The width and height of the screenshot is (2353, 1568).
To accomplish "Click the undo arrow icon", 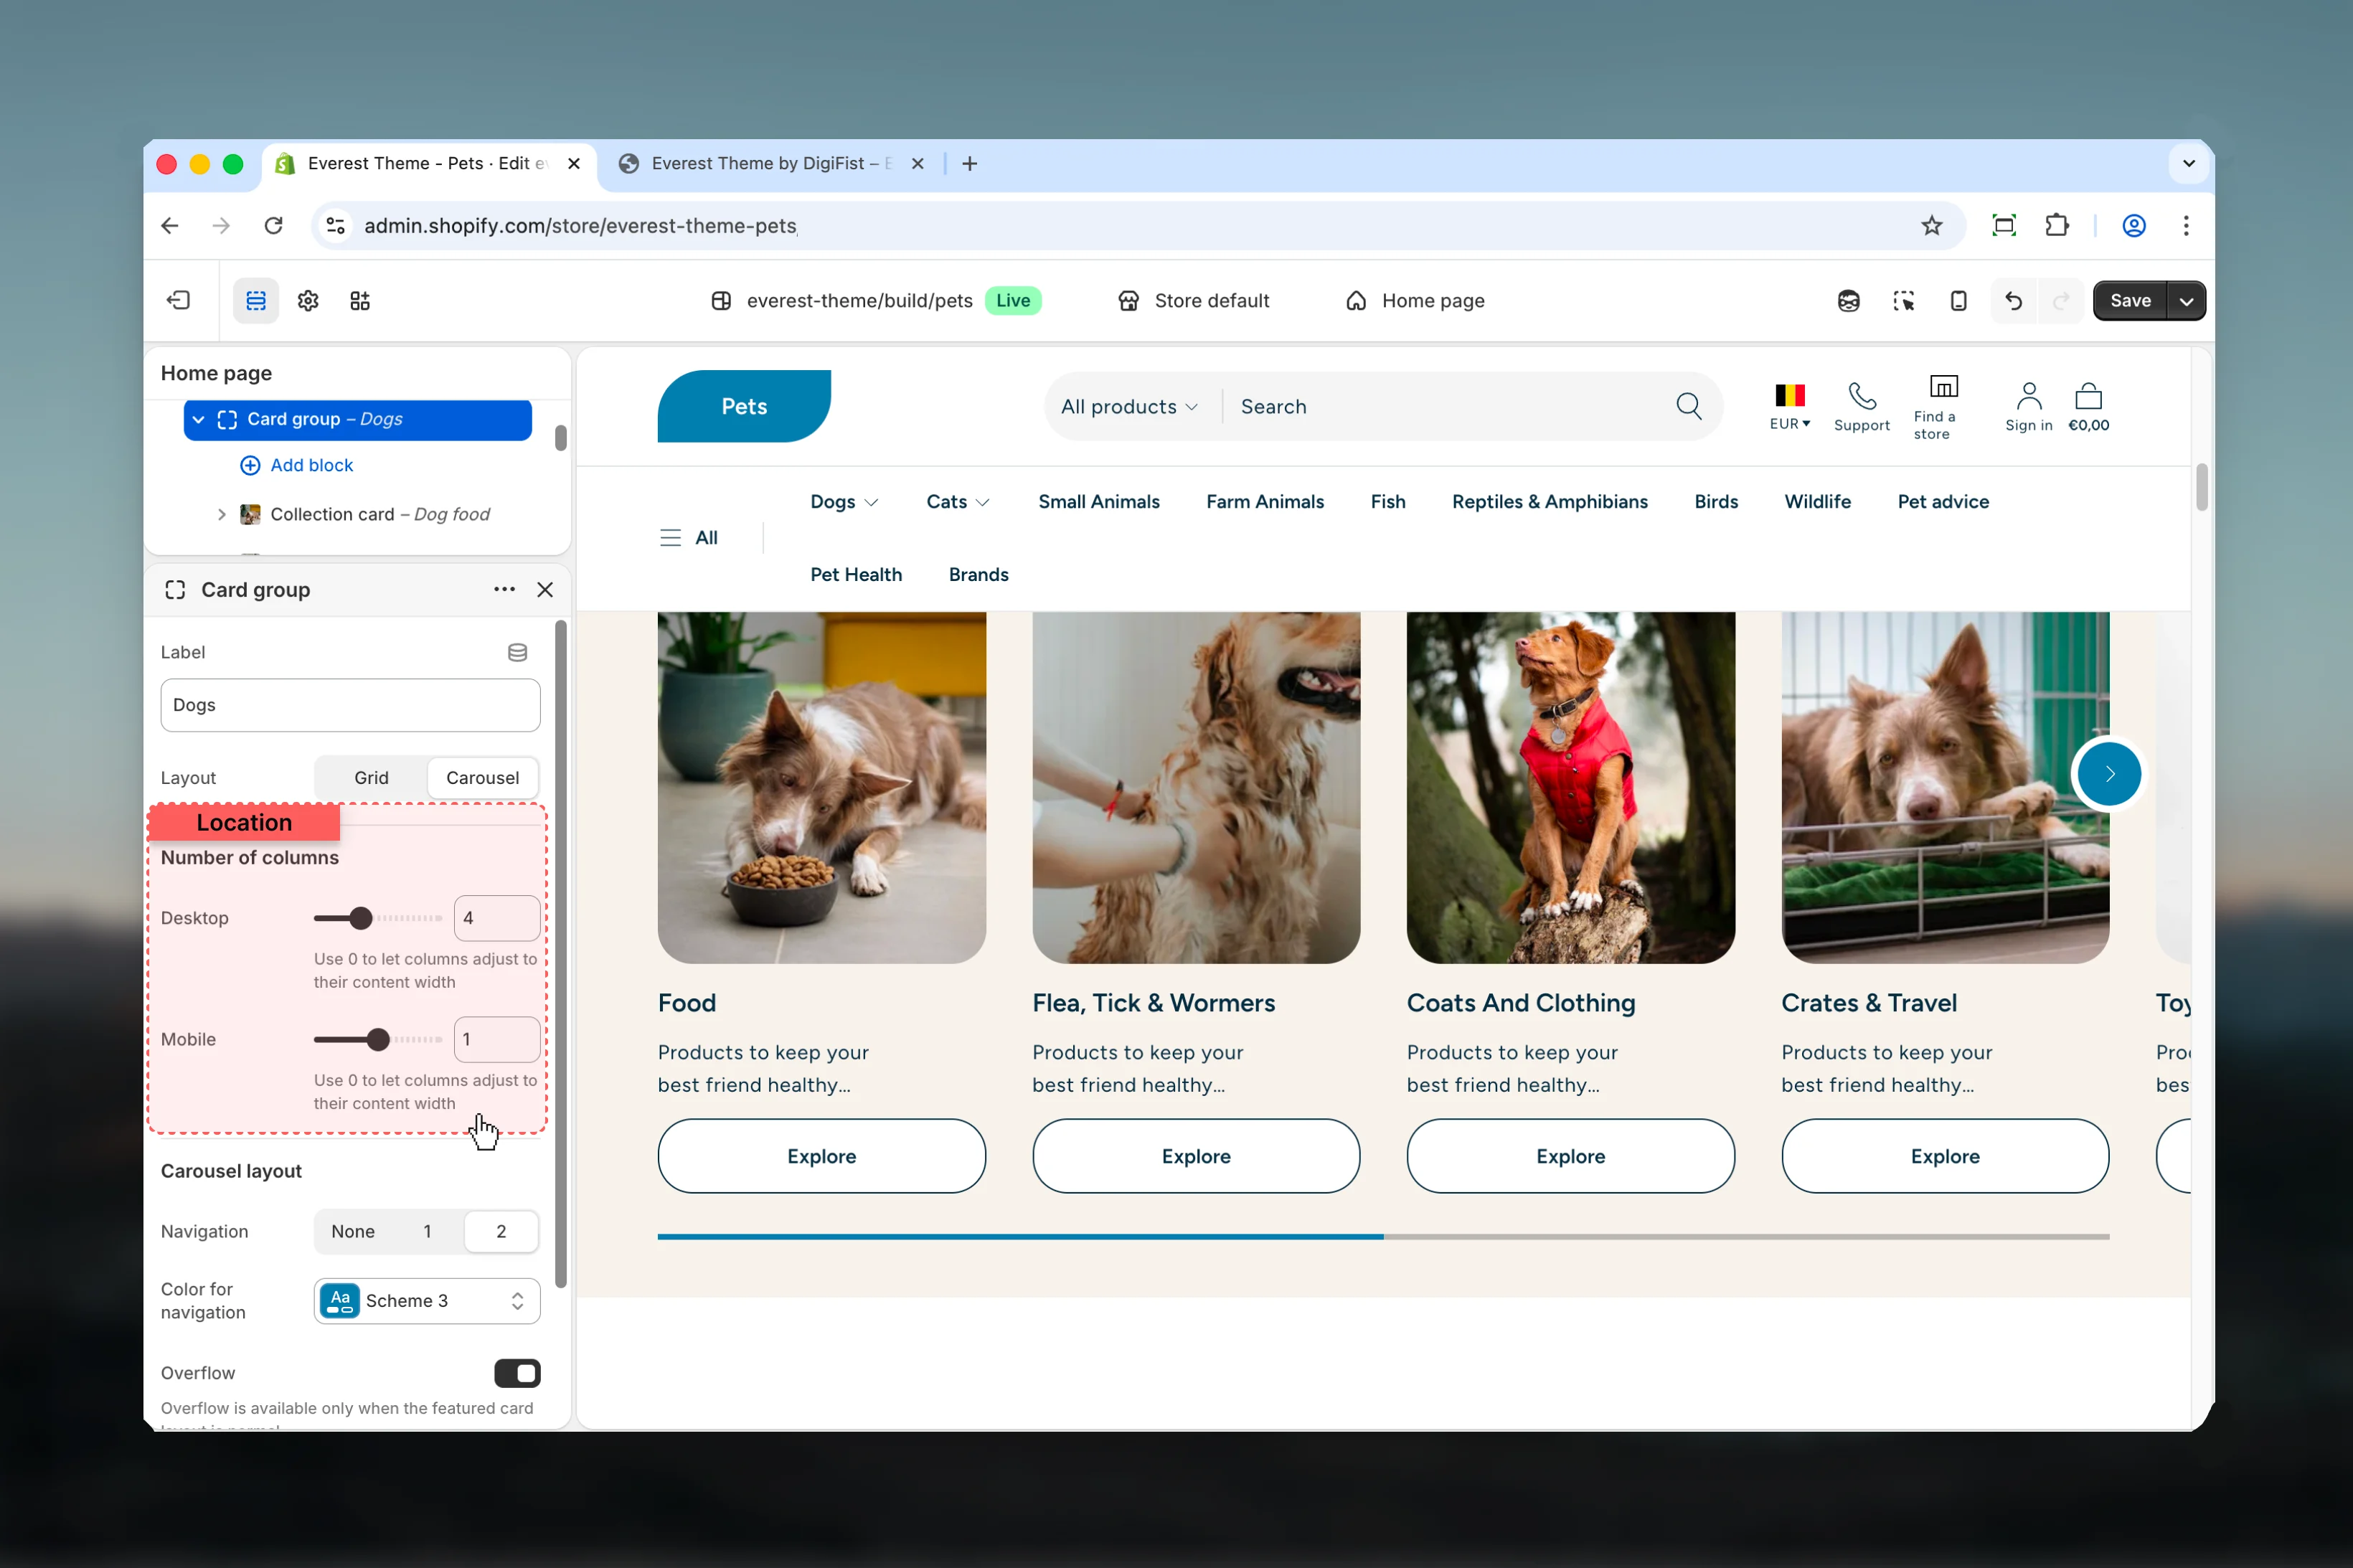I will coord(2013,300).
